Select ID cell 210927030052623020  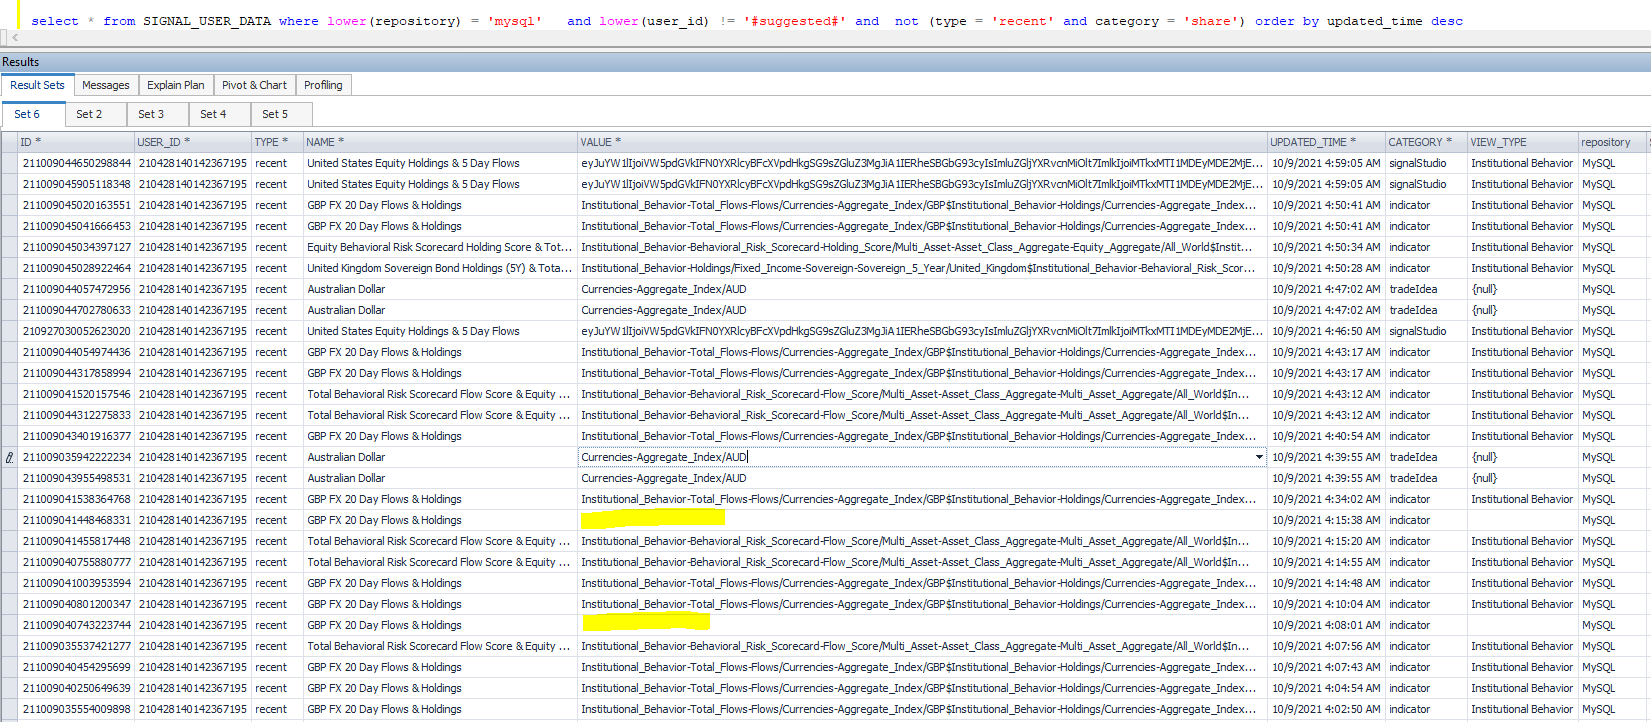click(77, 331)
